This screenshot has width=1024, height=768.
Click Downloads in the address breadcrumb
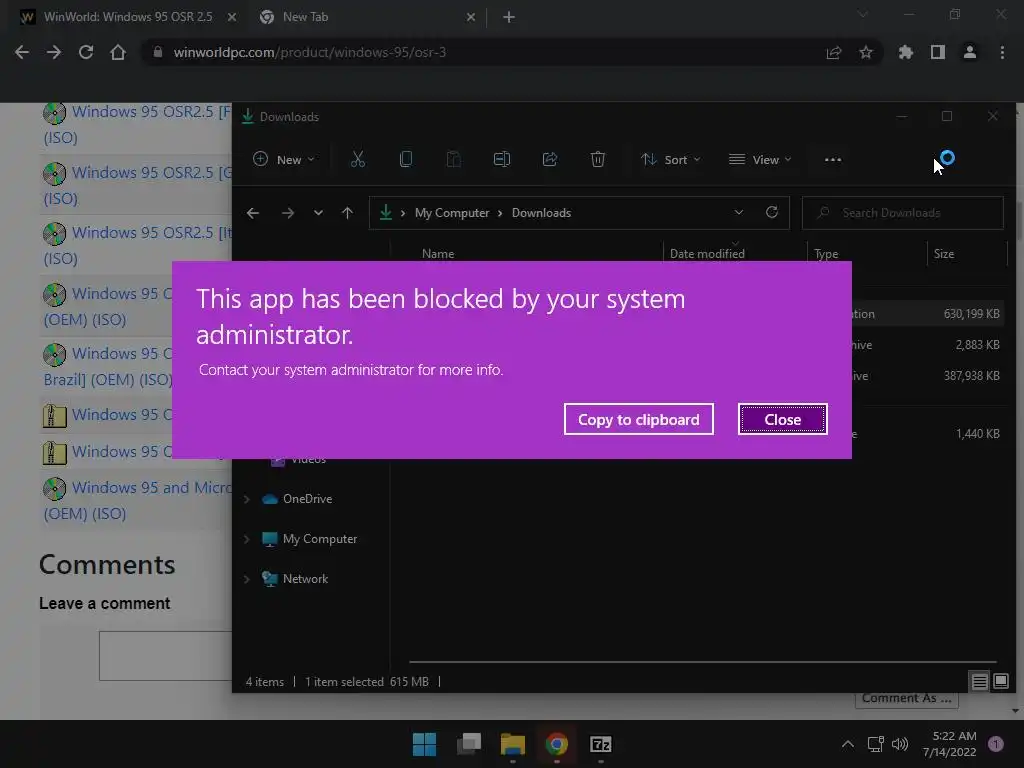click(541, 213)
